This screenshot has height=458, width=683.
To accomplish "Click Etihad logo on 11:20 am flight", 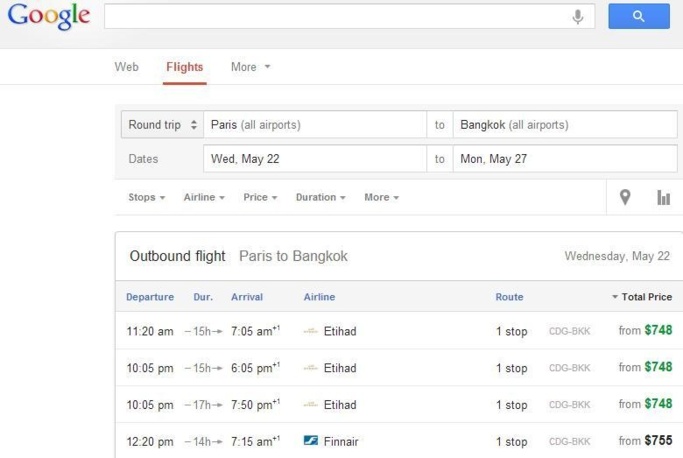I will (311, 331).
